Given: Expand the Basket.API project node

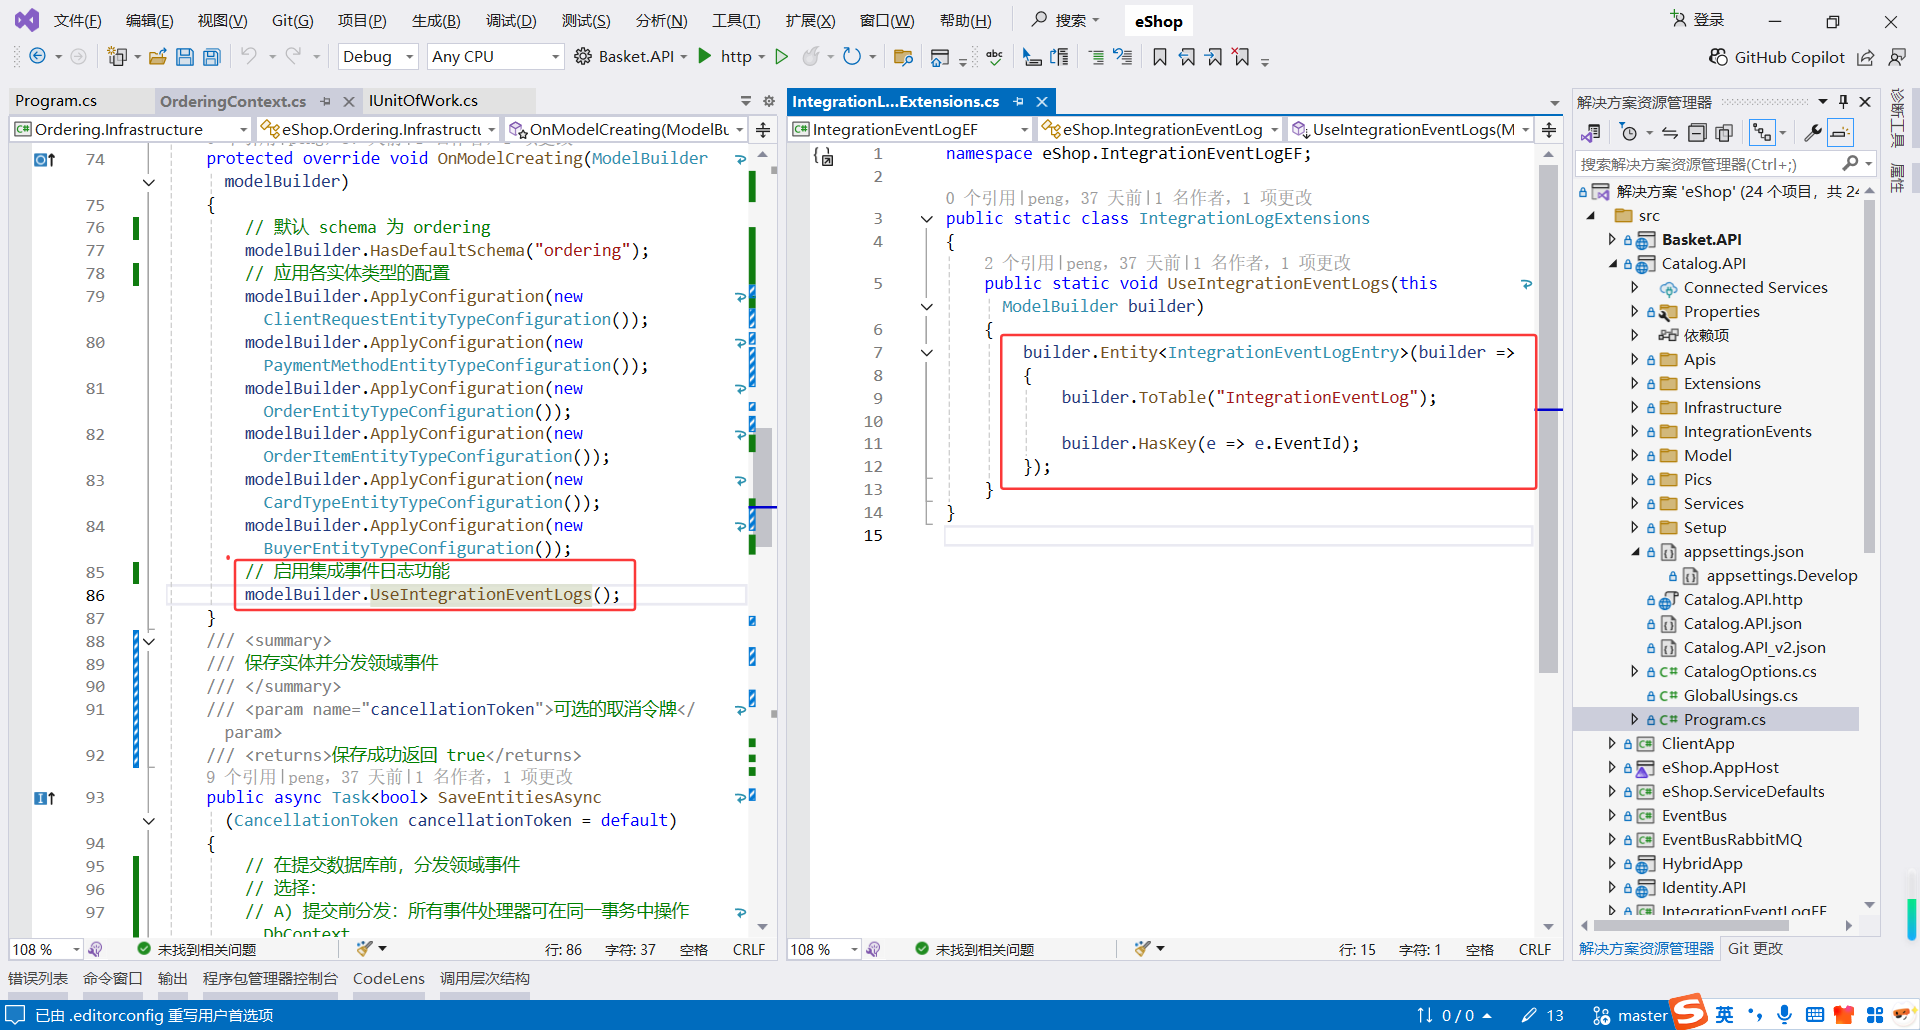Looking at the screenshot, I should coord(1612,240).
